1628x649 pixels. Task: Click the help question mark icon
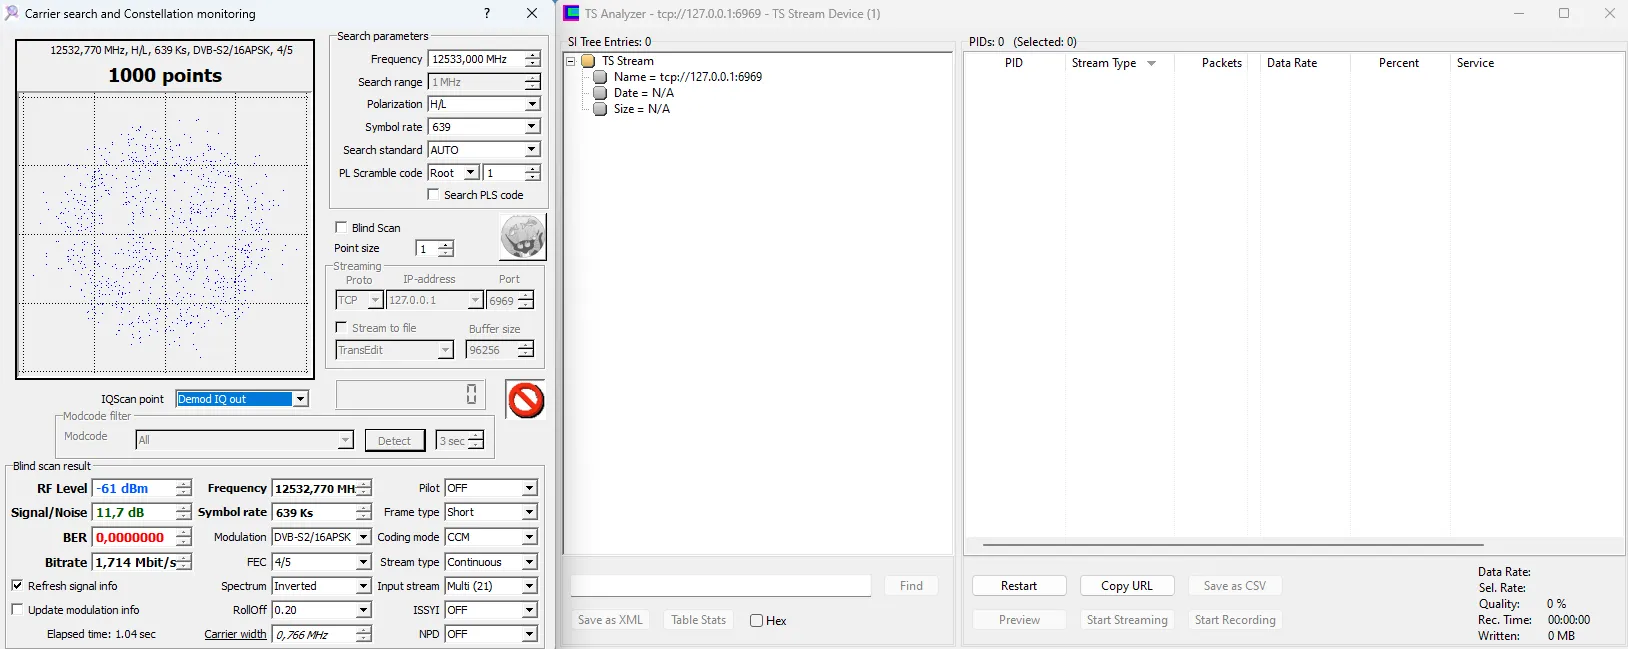[487, 13]
